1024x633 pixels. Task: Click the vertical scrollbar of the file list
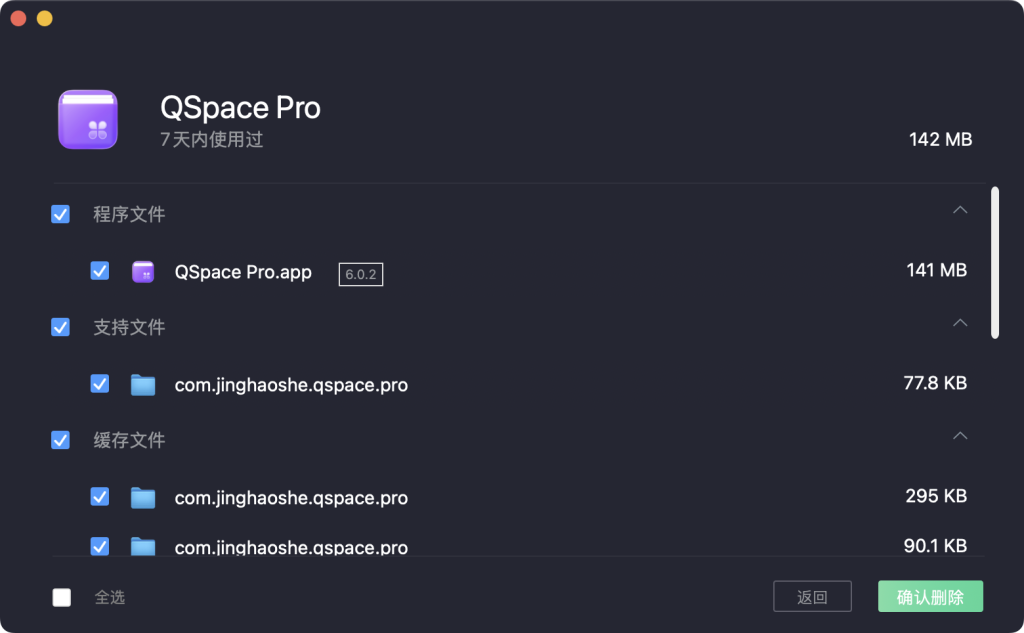click(994, 263)
